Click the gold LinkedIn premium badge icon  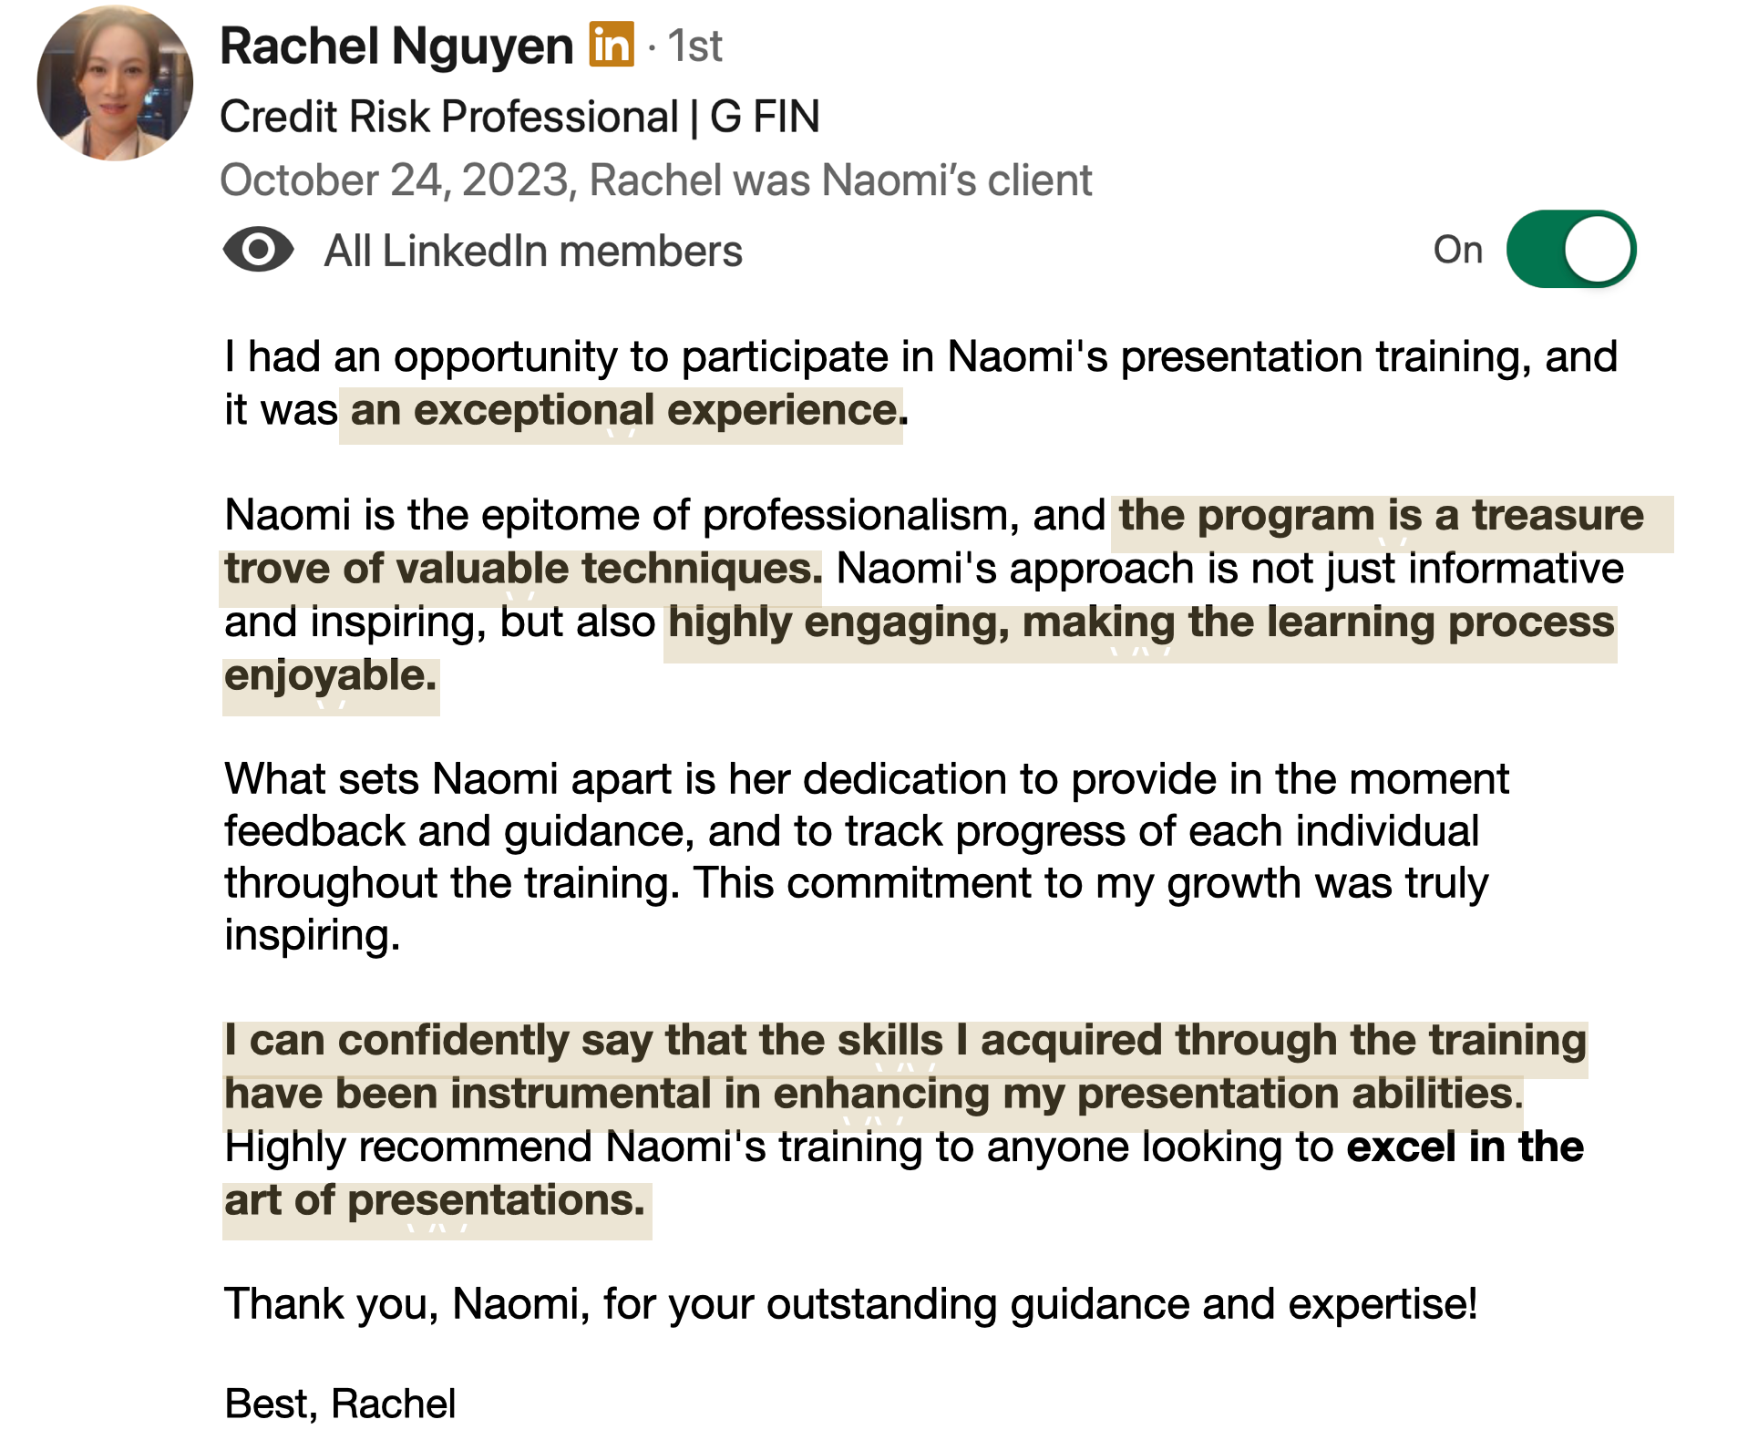[611, 44]
